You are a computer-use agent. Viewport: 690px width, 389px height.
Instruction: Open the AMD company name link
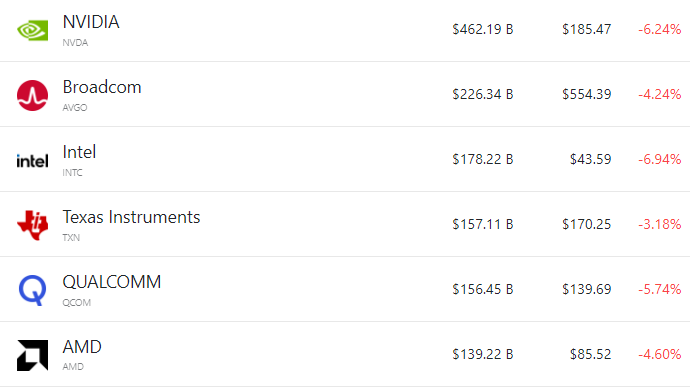82,347
